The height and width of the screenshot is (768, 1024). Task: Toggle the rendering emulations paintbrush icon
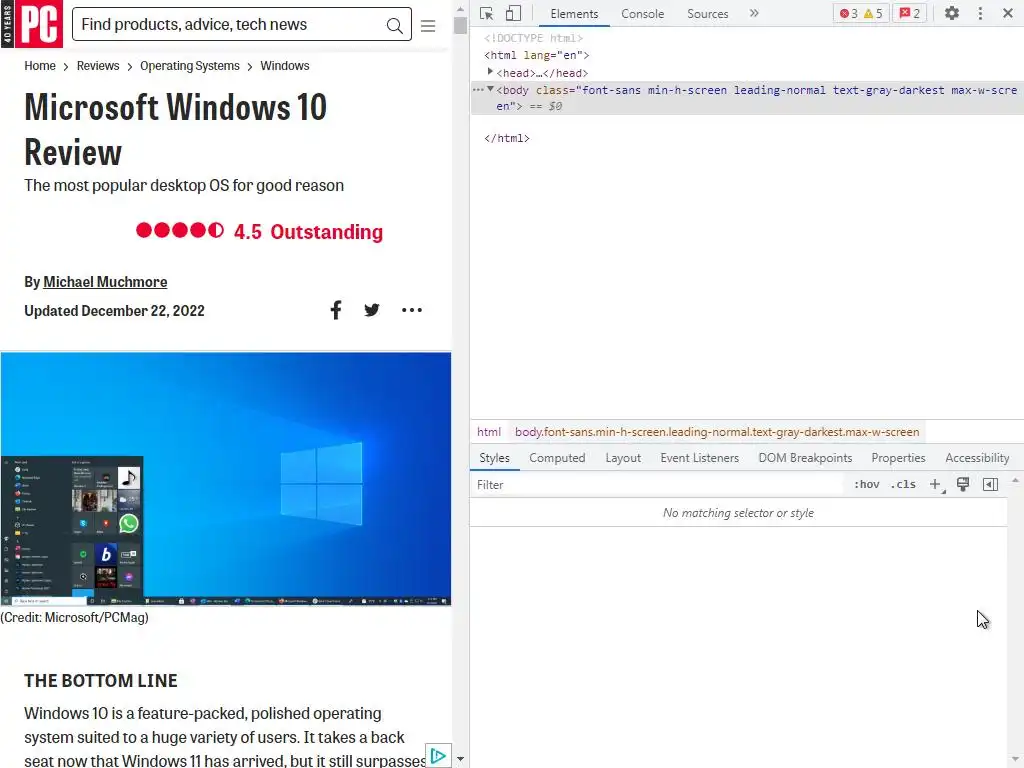pyautogui.click(x=963, y=485)
